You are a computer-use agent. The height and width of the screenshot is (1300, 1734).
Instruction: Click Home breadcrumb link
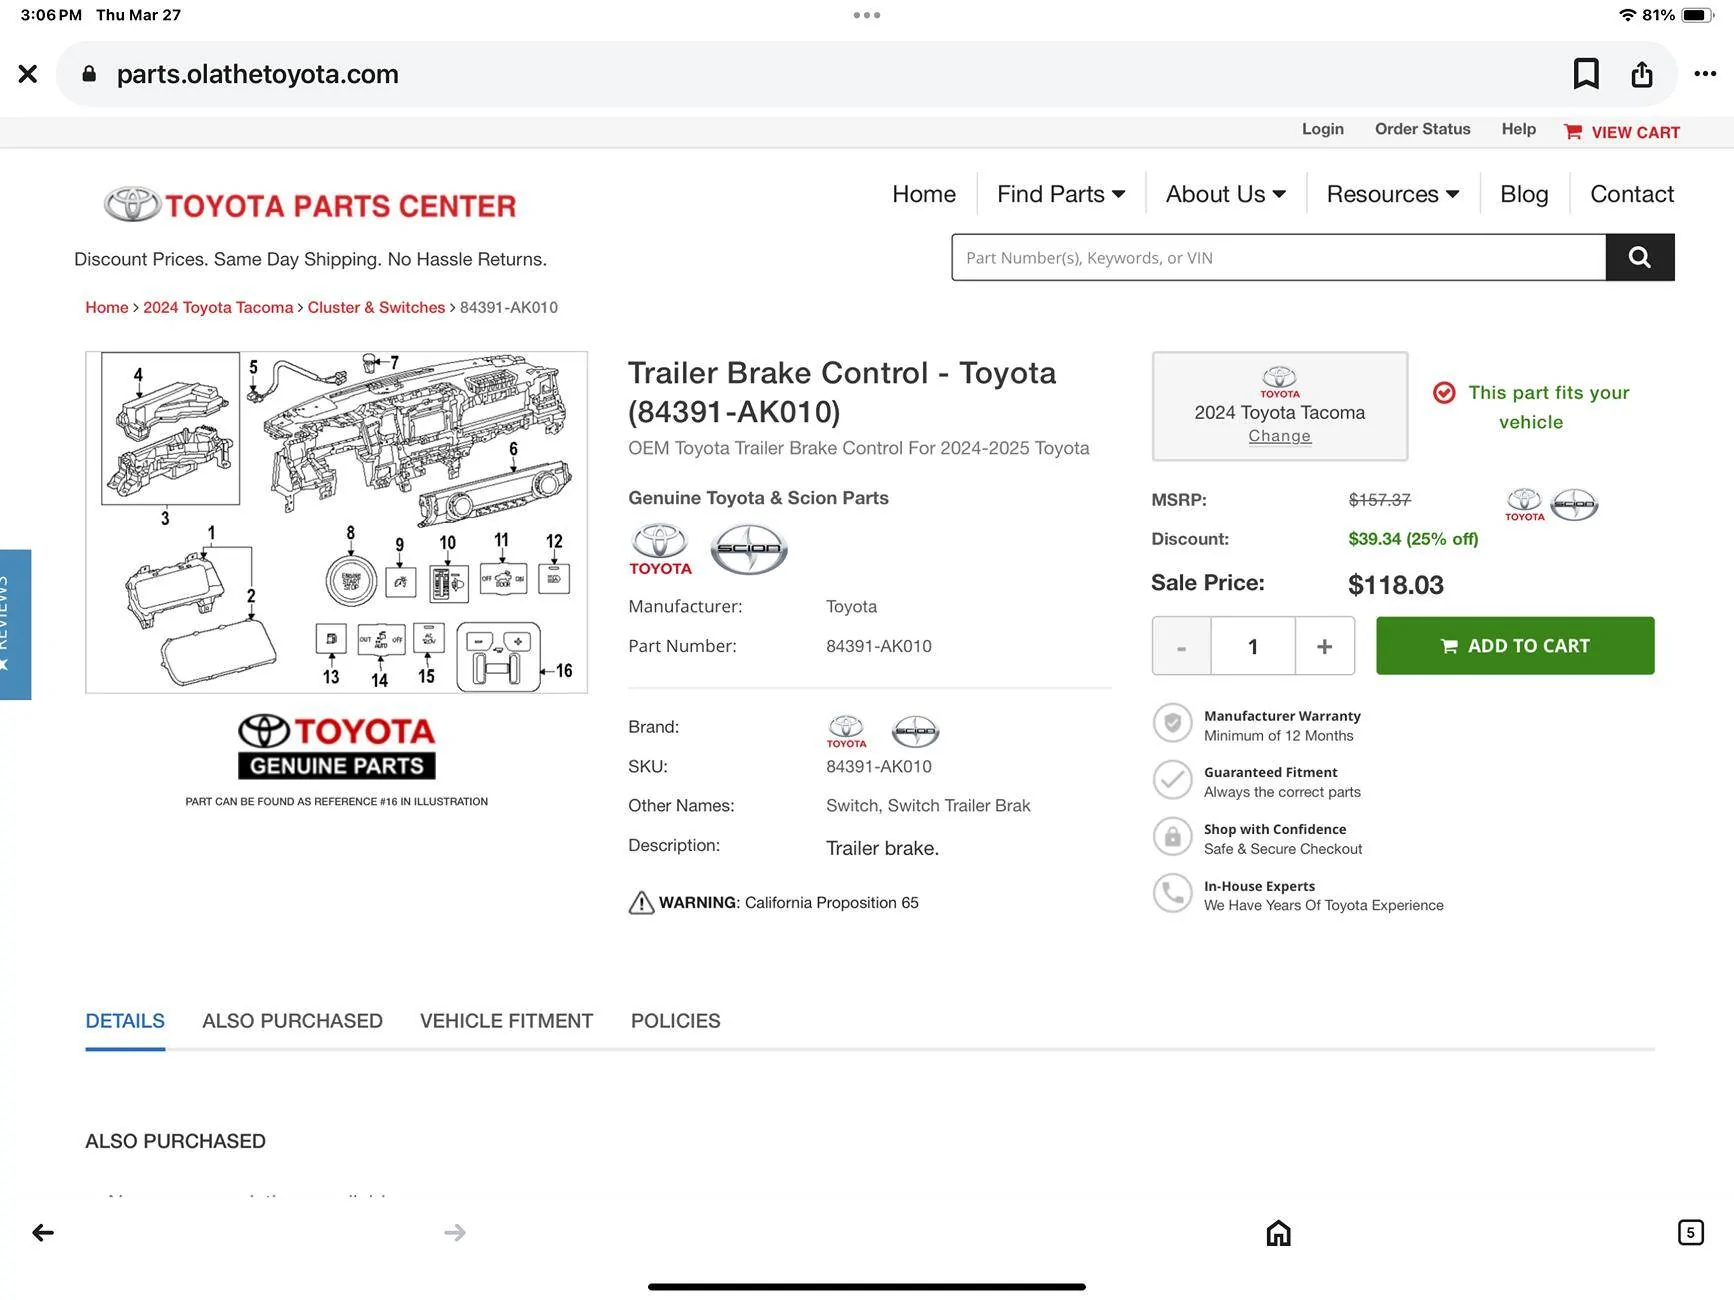click(107, 307)
